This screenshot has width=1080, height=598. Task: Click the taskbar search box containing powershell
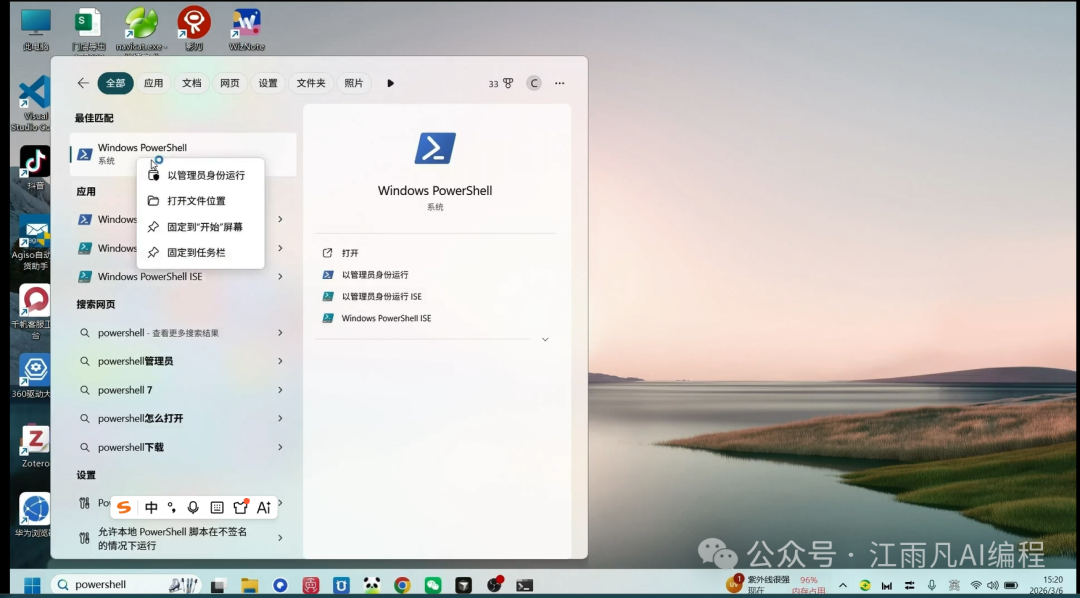tap(127, 585)
